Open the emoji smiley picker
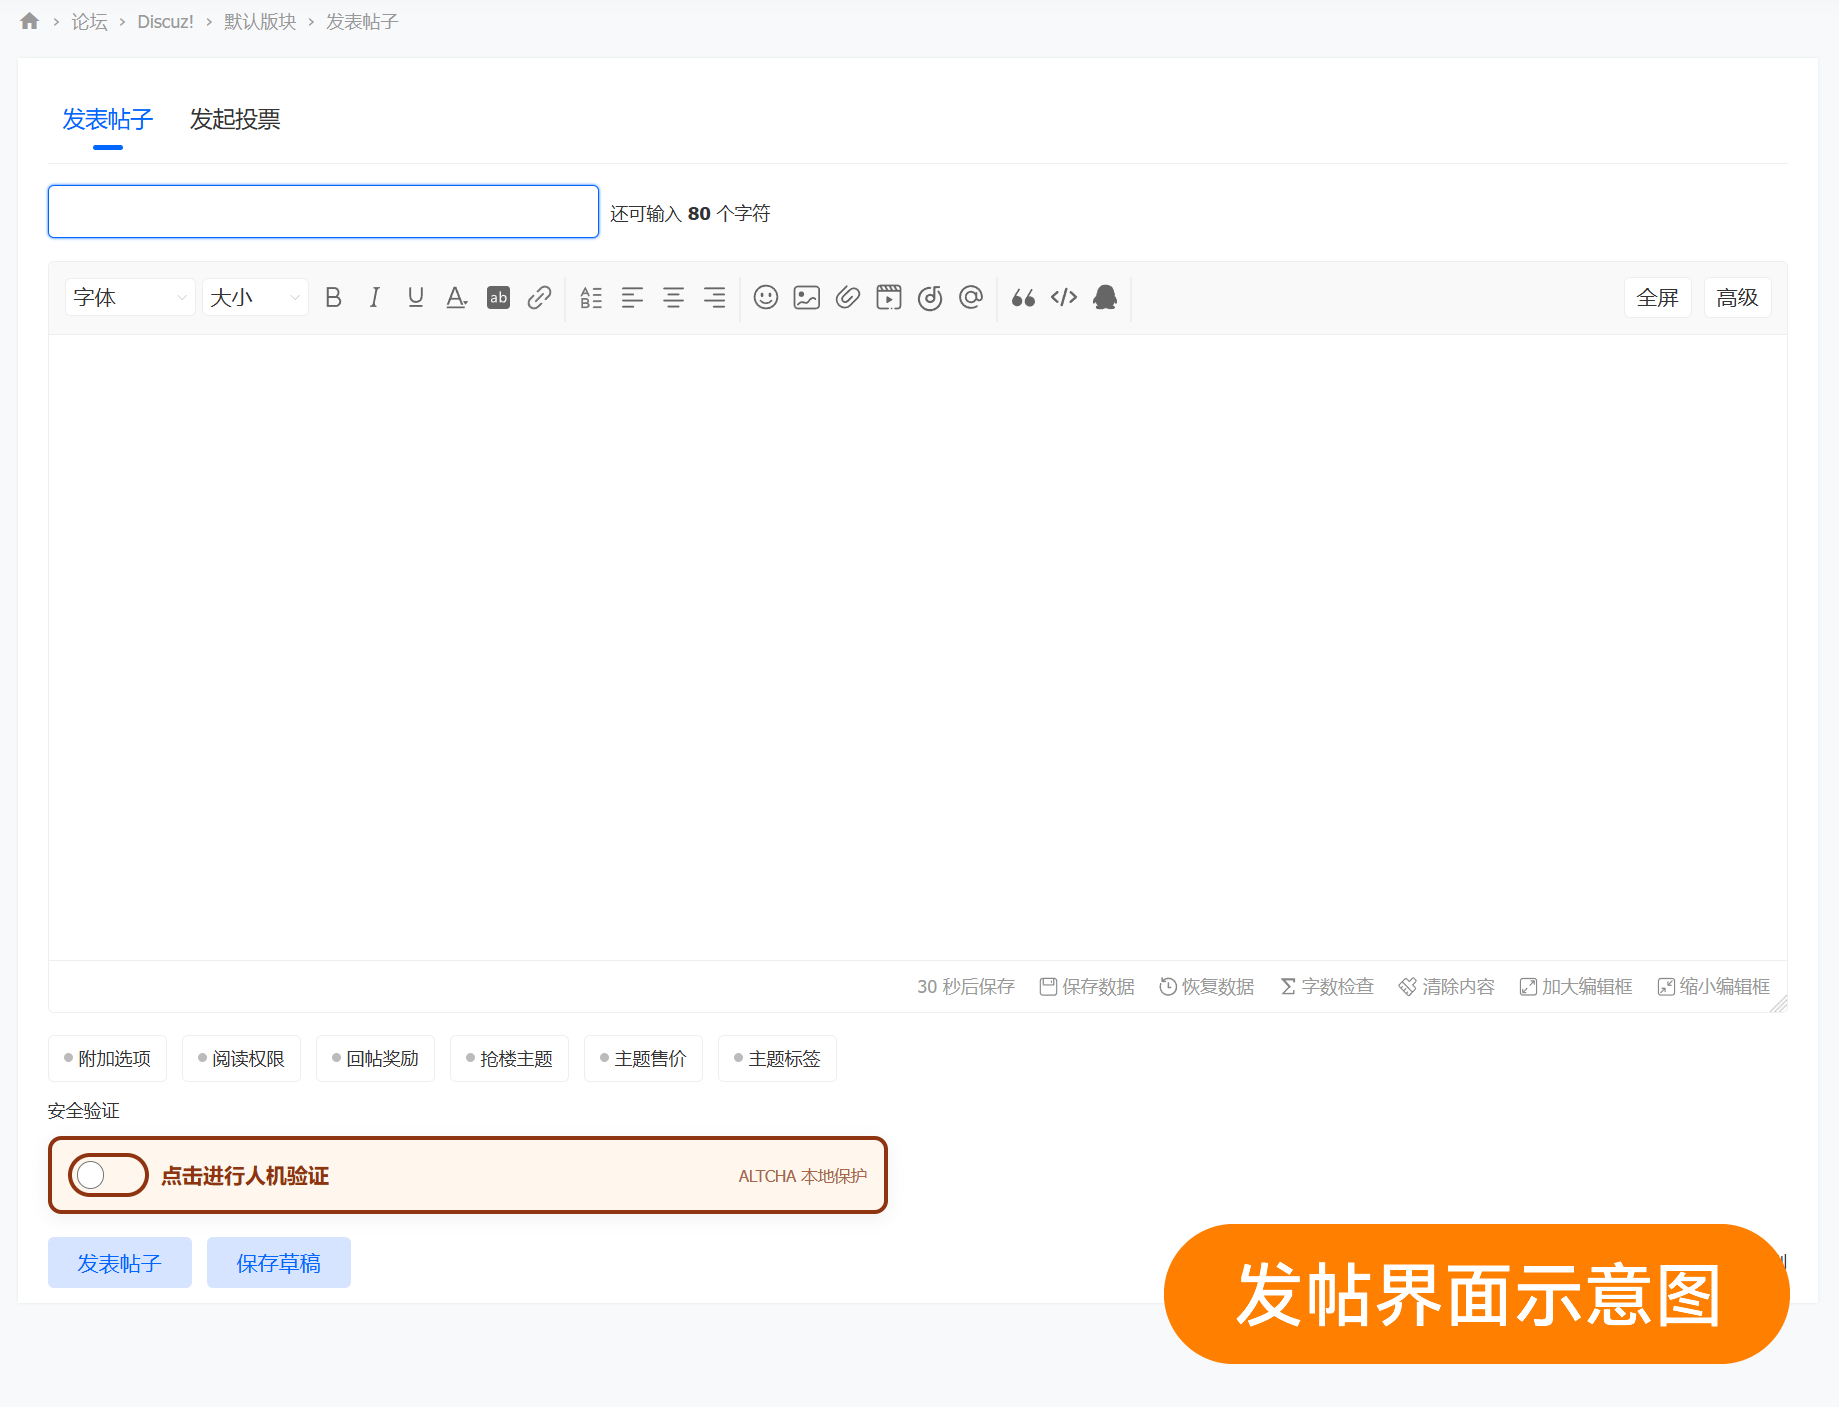Screen dimensions: 1839x1407 (x=766, y=297)
